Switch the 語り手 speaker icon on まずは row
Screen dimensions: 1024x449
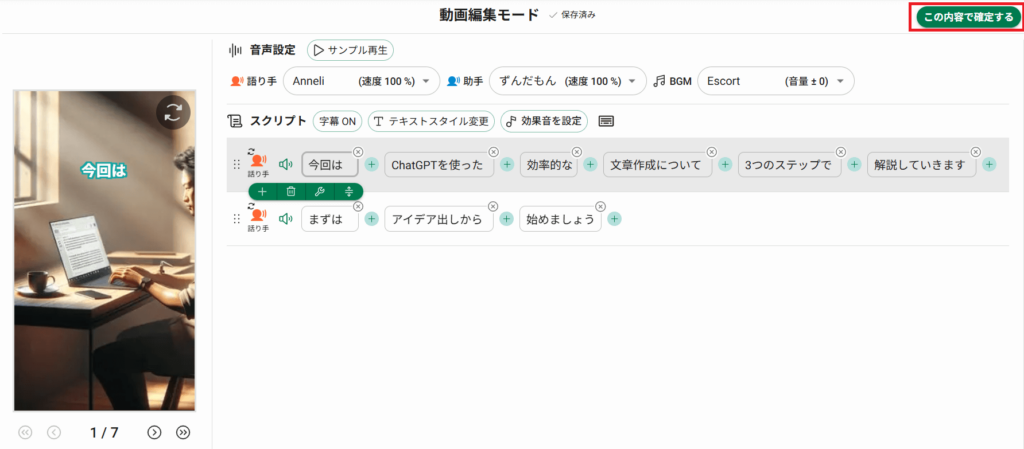(258, 217)
